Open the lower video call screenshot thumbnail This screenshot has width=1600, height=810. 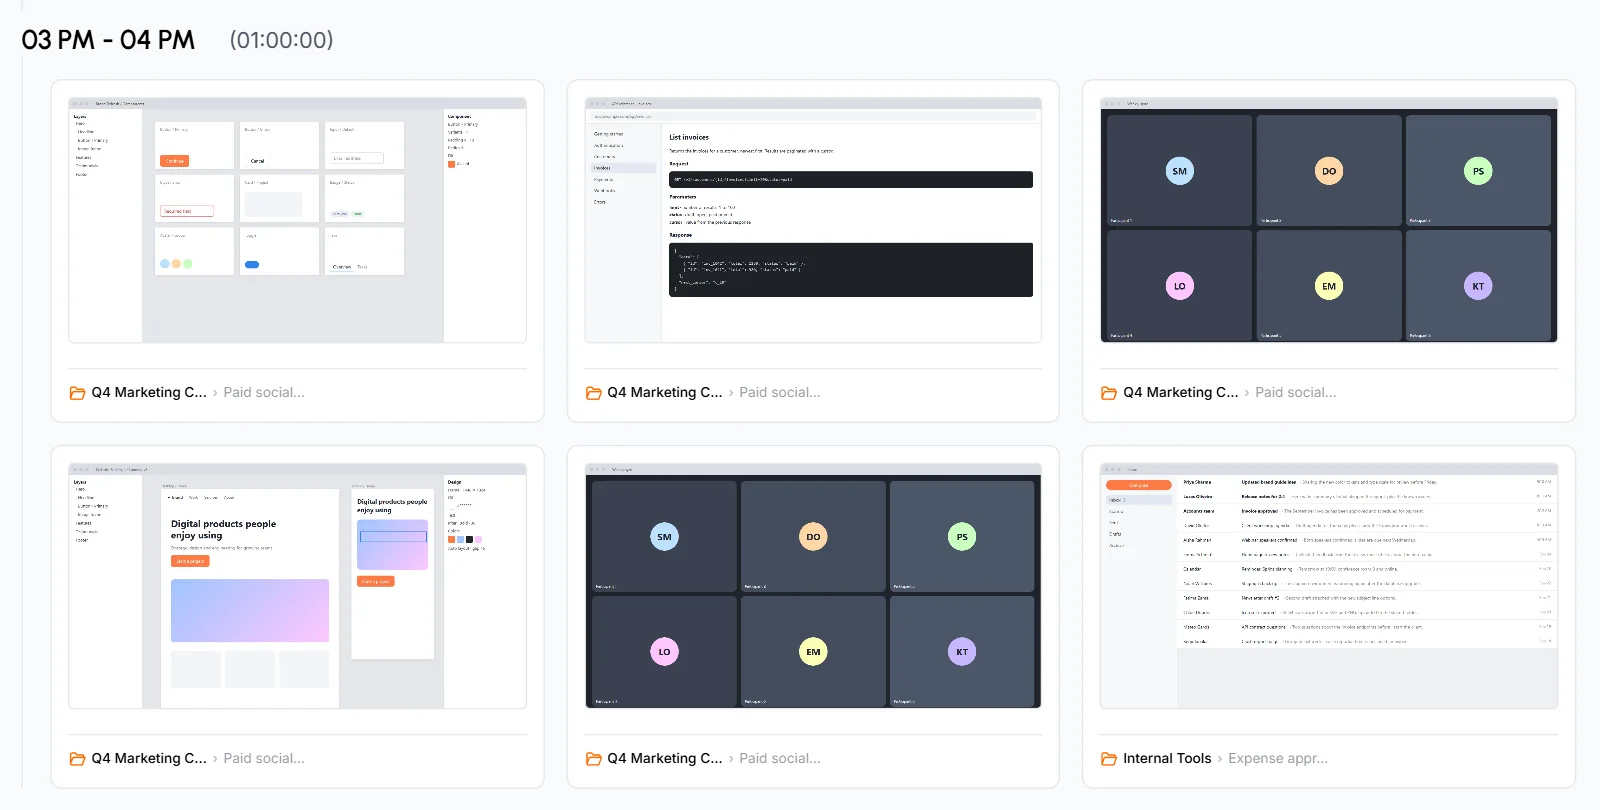point(813,586)
